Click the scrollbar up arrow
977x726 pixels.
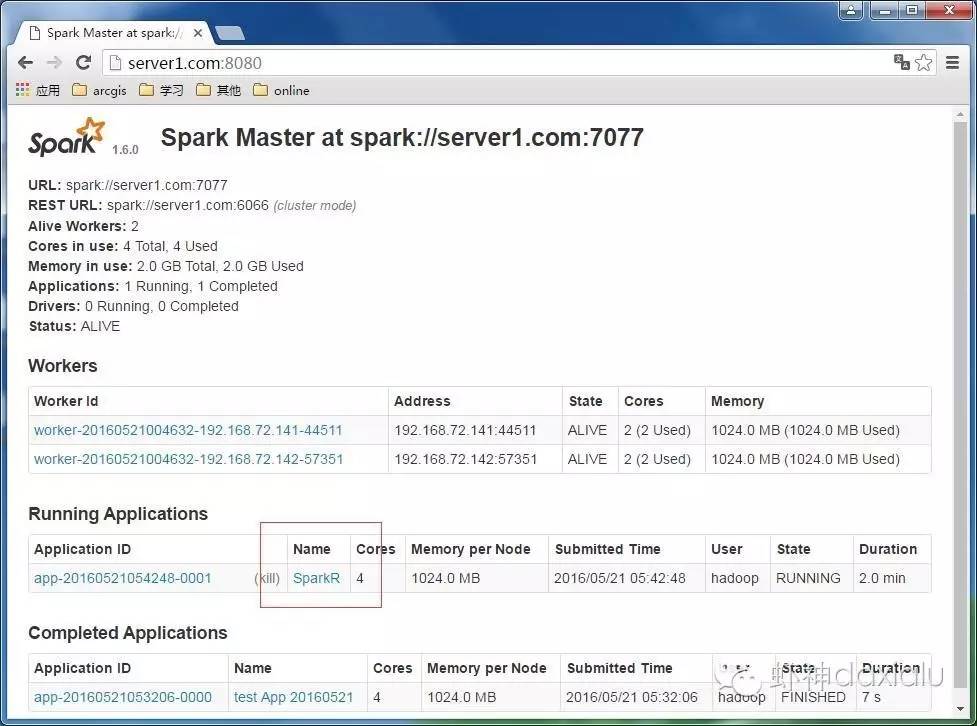point(960,114)
